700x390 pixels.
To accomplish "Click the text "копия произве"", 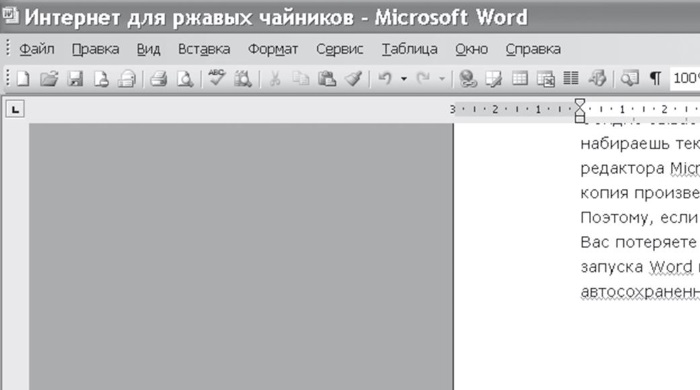I will point(640,193).
